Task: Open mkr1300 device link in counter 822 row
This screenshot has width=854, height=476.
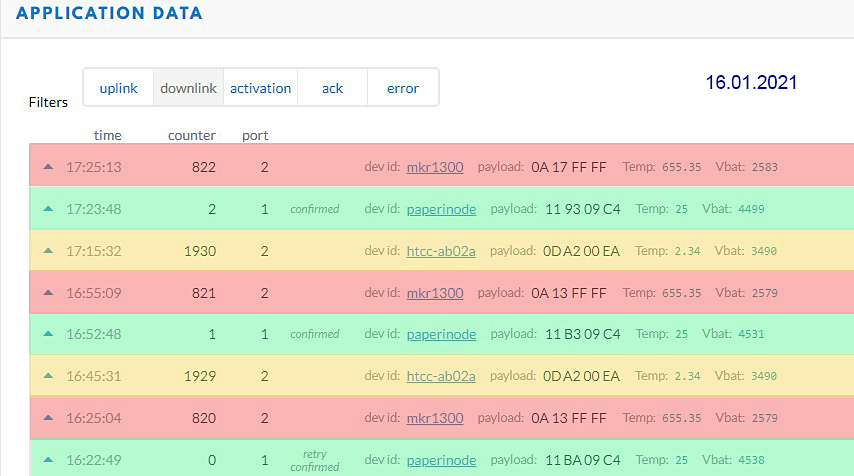Action: click(x=435, y=167)
